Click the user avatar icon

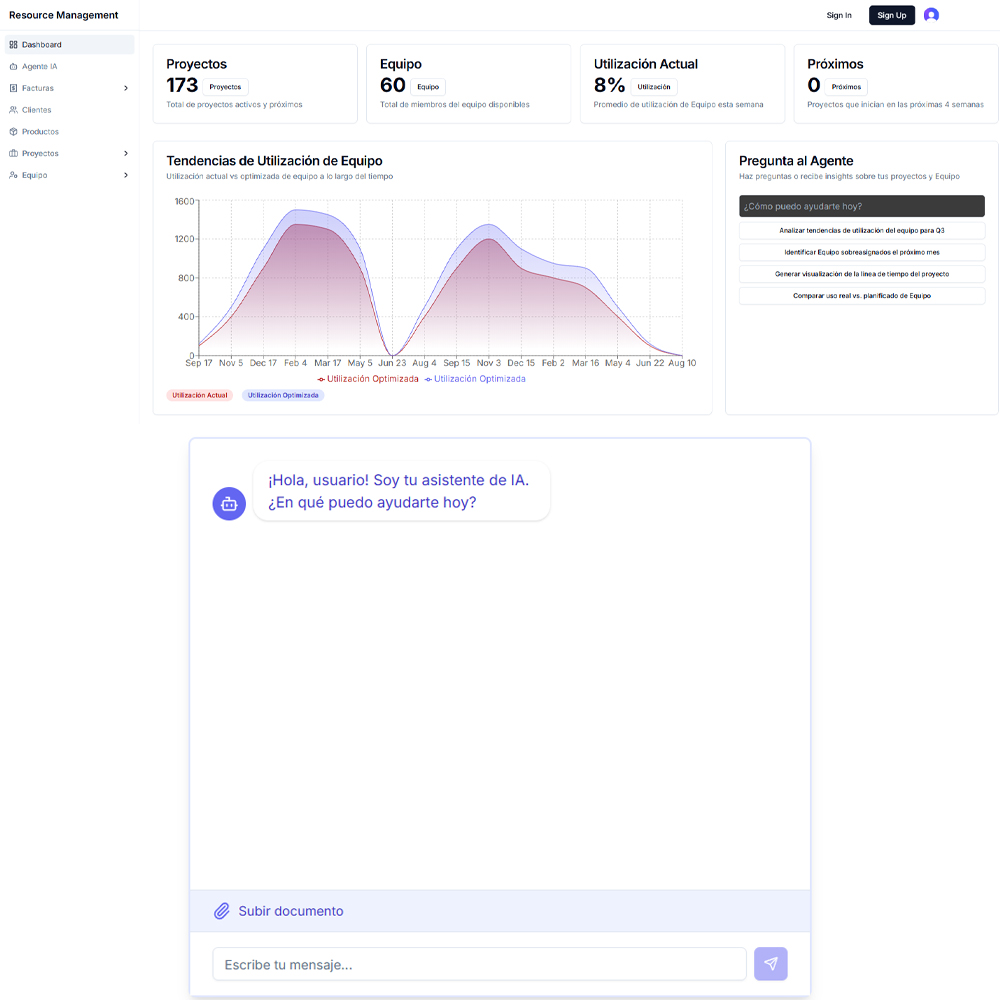[931, 15]
